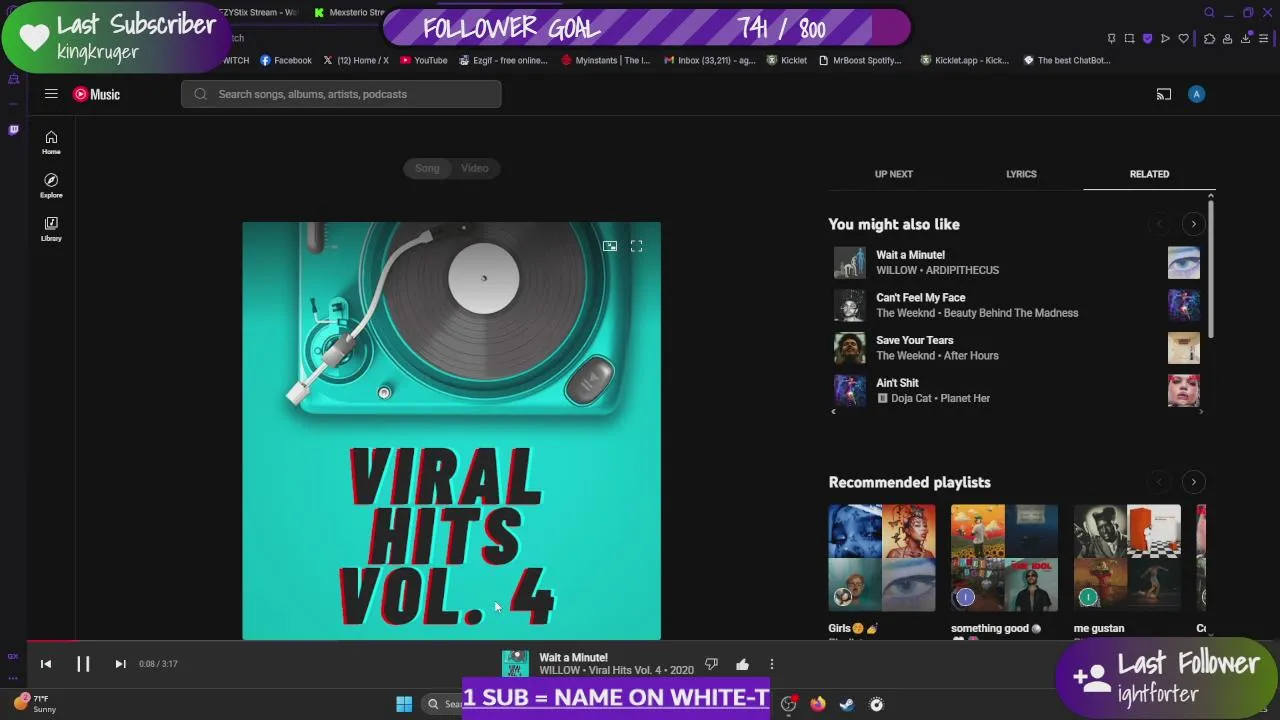Click the cast to device icon
1280x720 pixels.
1164,94
